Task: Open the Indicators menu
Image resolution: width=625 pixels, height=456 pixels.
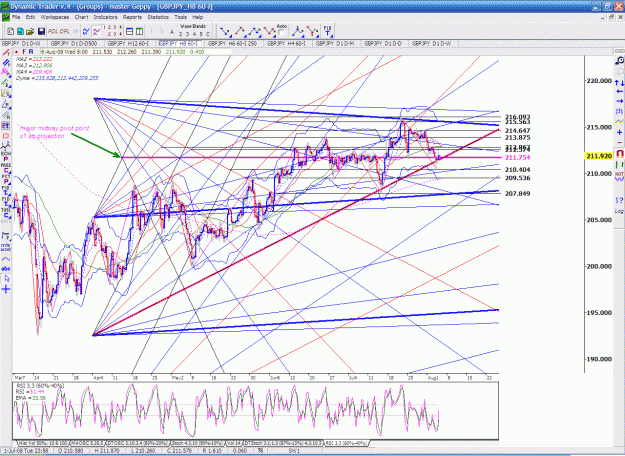Action: 106,17
